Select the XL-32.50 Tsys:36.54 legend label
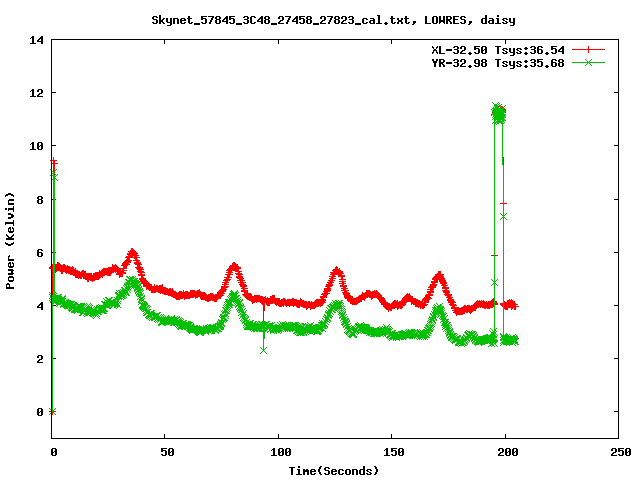Image resolution: width=640 pixels, height=480 pixels. [x=498, y=50]
